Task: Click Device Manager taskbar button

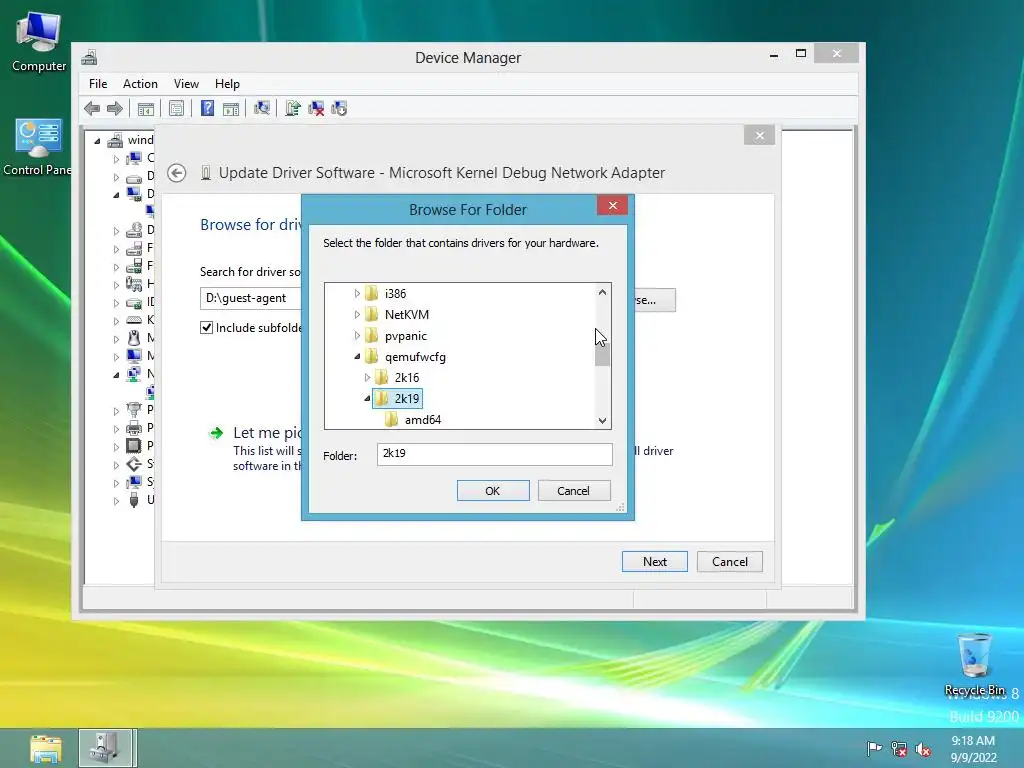Action: (108, 748)
